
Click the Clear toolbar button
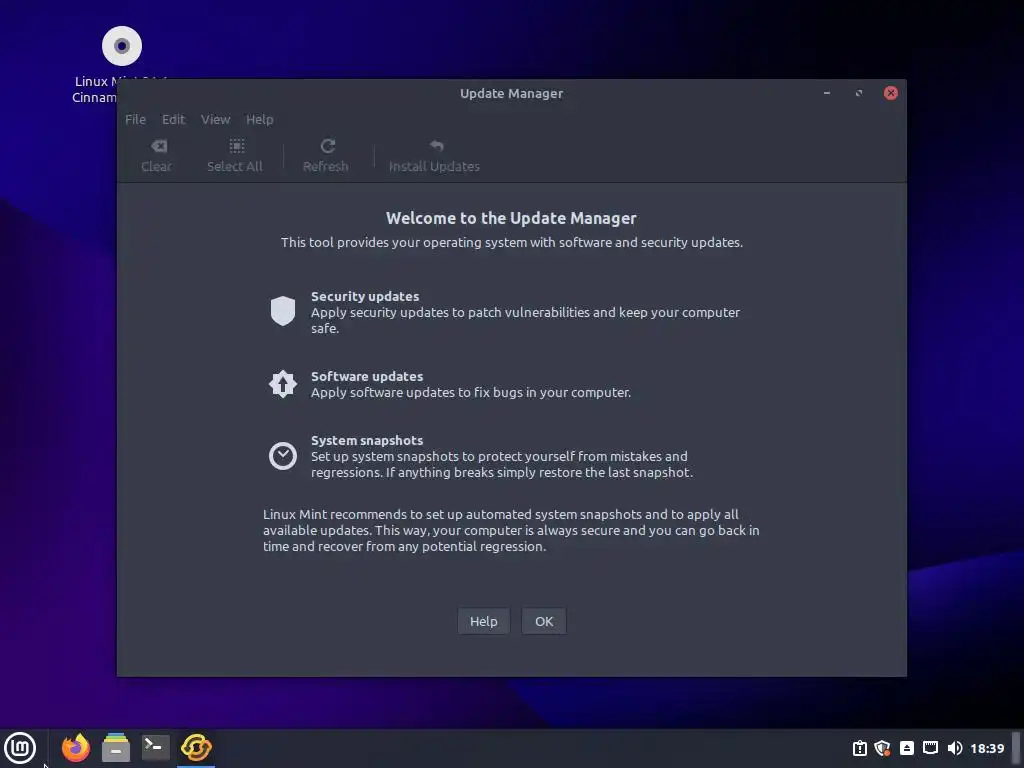(157, 155)
